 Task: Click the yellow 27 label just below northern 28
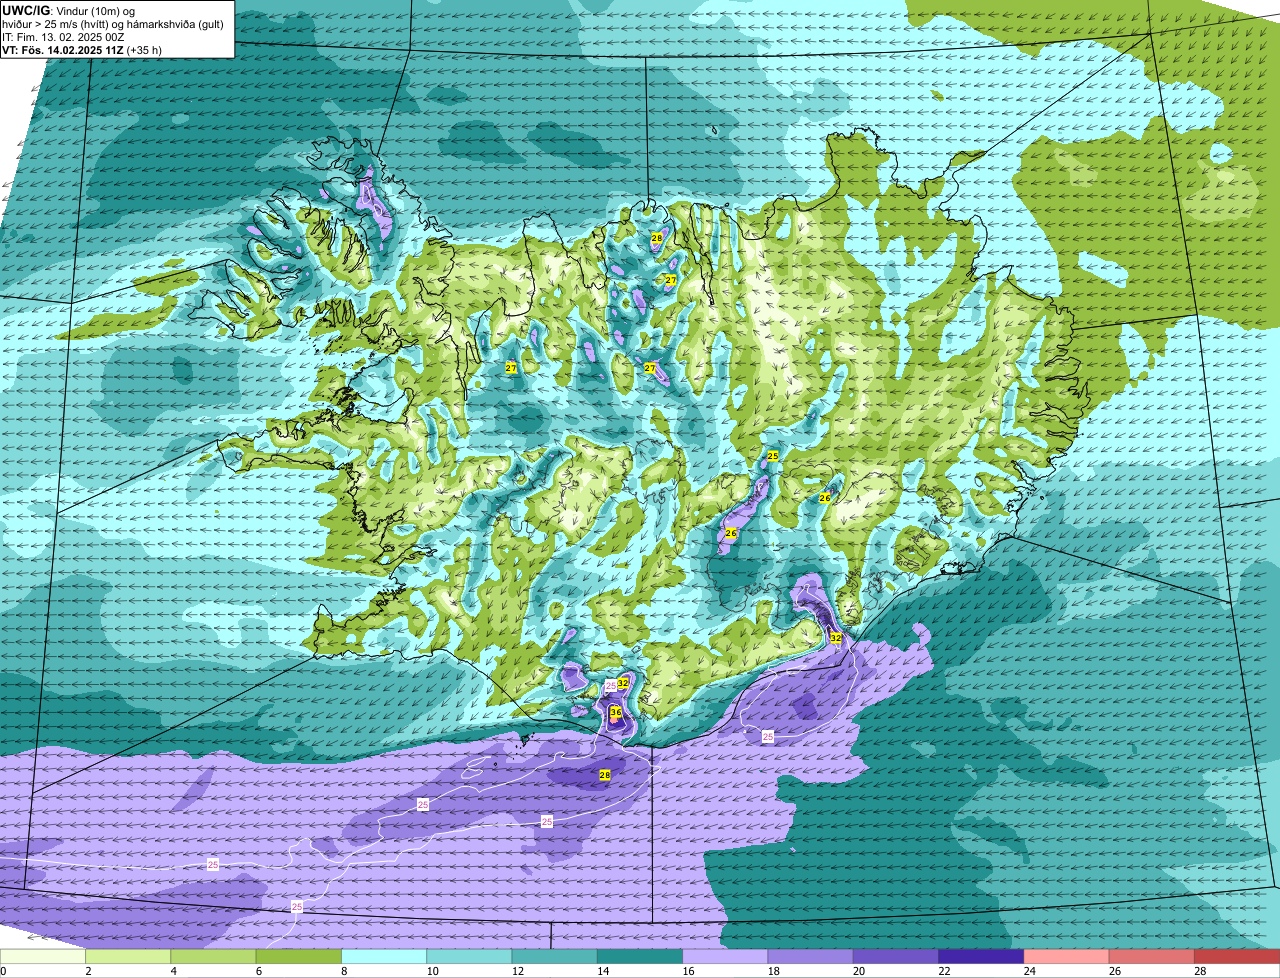tap(671, 281)
